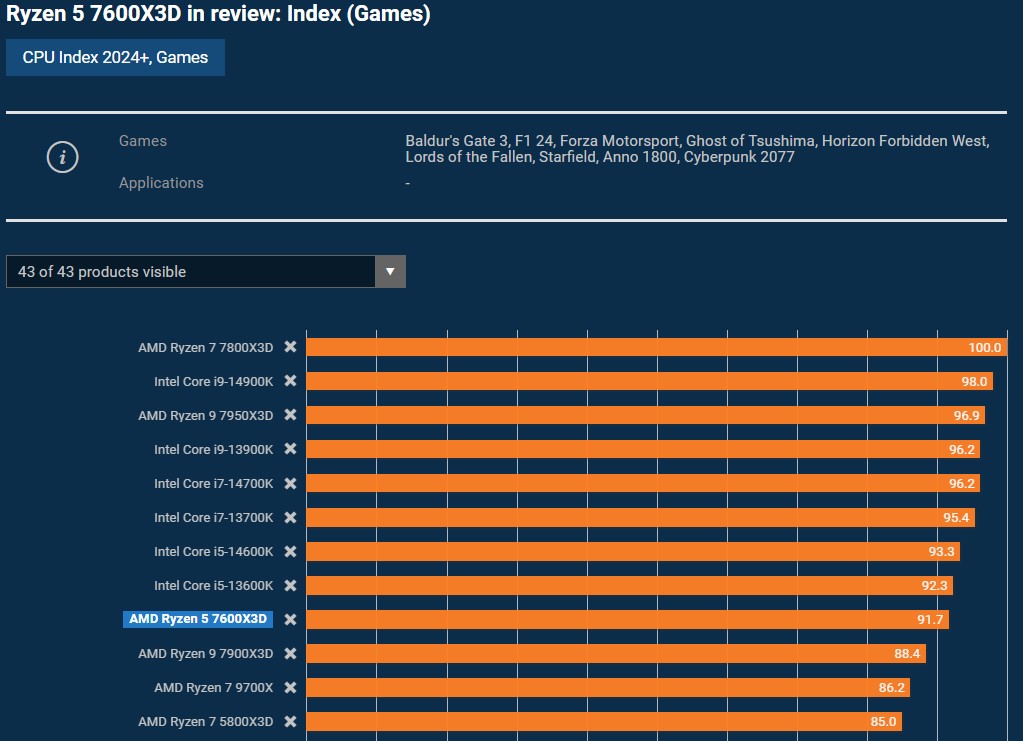The height and width of the screenshot is (741, 1023).
Task: Click the 88.4 bar for Ryzen 9 7900X3D
Action: point(616,653)
